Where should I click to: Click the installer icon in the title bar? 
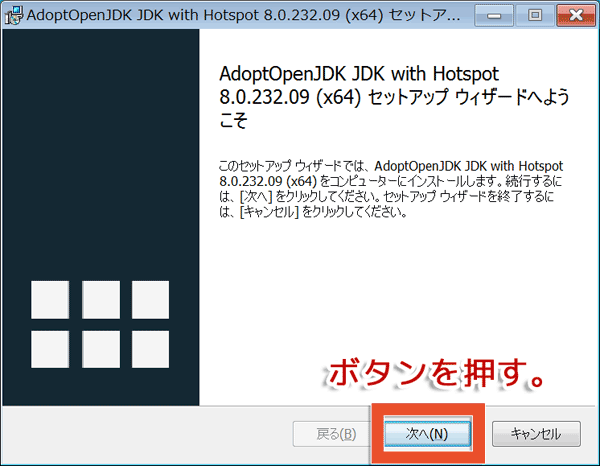14,16
